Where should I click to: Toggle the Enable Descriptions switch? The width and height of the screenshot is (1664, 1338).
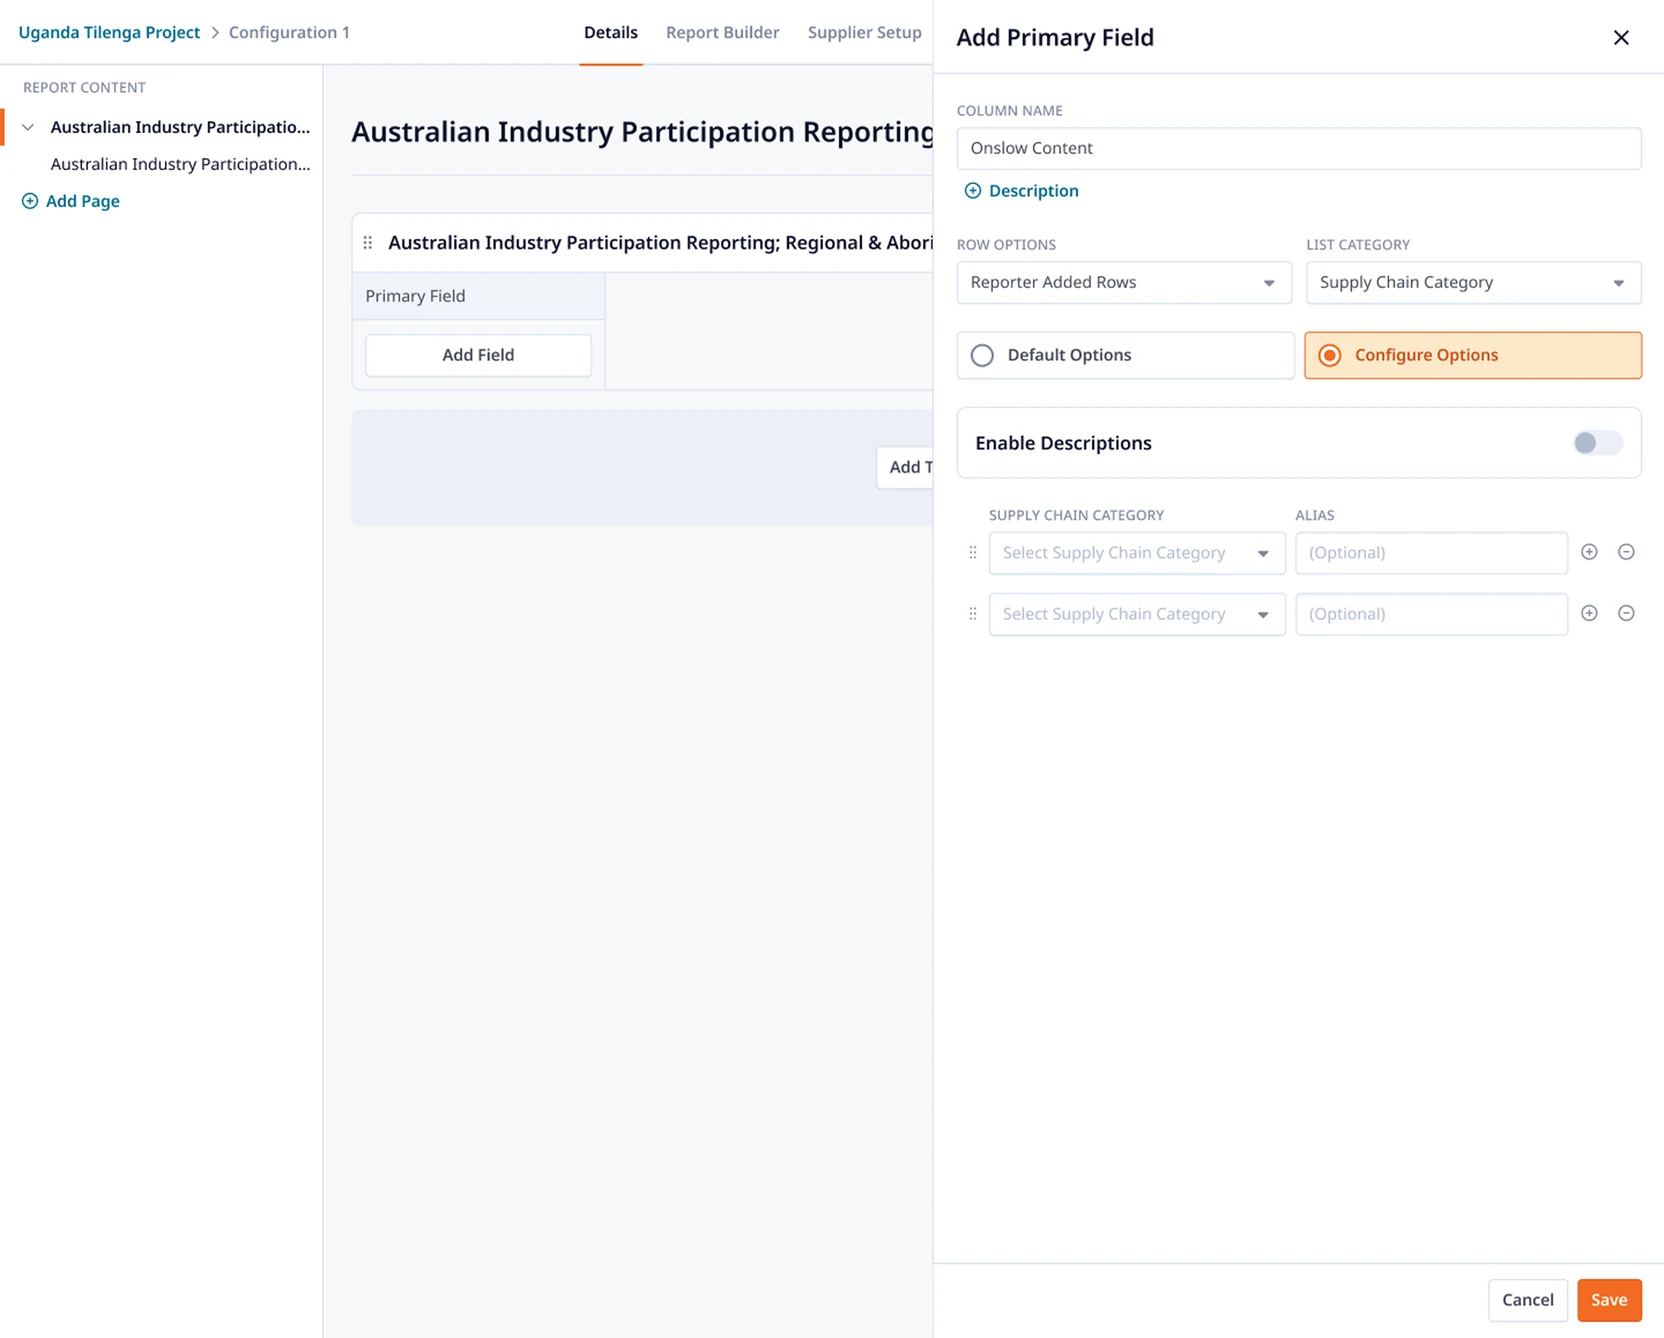coord(1597,443)
